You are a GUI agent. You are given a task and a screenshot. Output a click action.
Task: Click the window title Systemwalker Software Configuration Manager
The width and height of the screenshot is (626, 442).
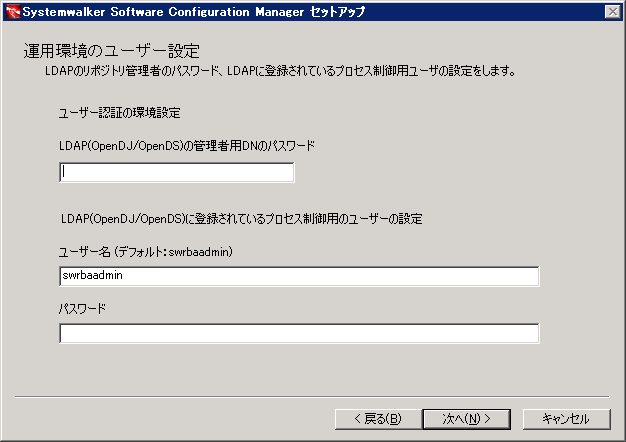click(x=194, y=12)
